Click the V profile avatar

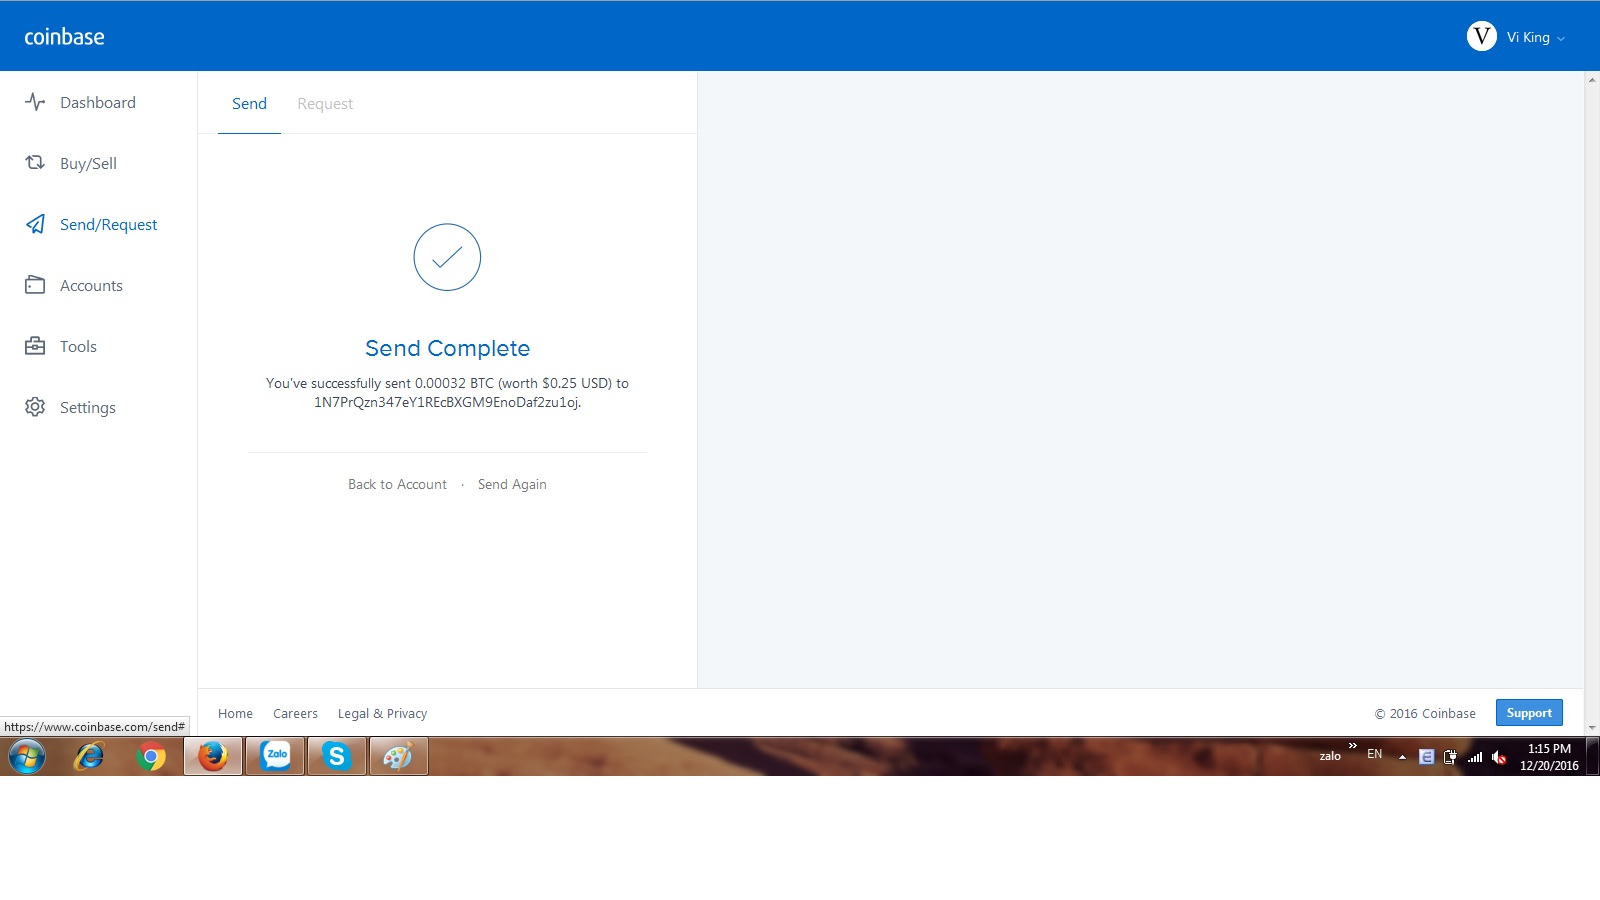1481,37
